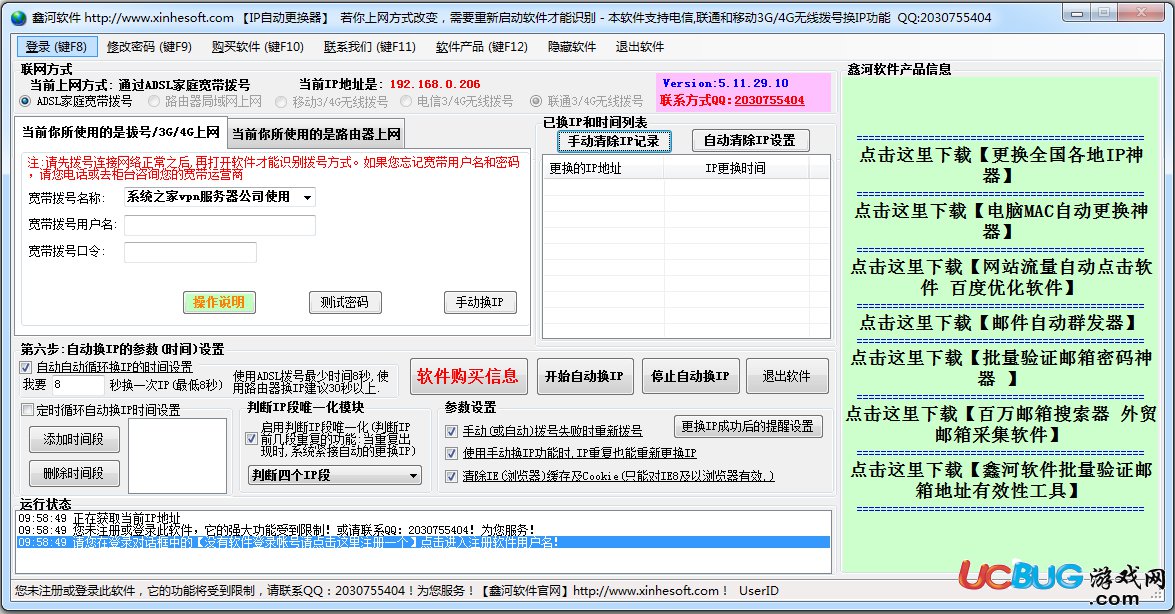Click 删除时间段 button
Viewport: 1175px width, 614px height.
click(x=74, y=474)
